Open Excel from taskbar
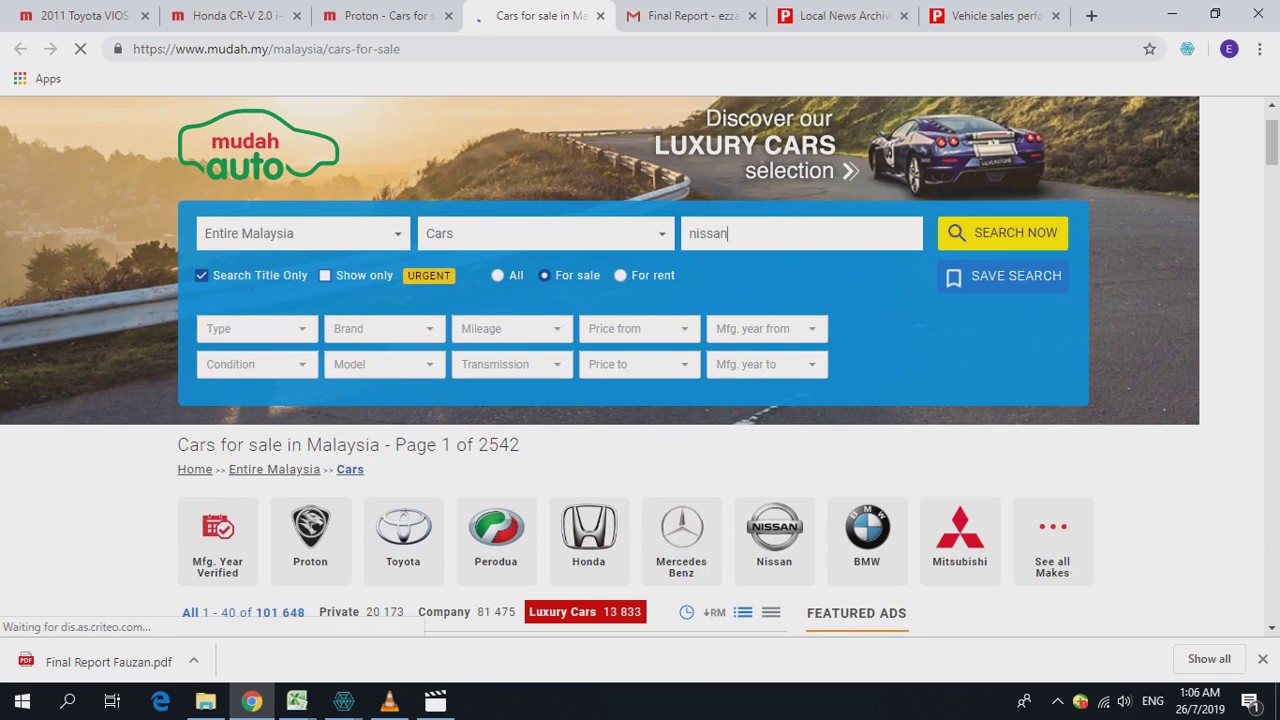Screen dimensions: 1280x720 click(x=297, y=701)
